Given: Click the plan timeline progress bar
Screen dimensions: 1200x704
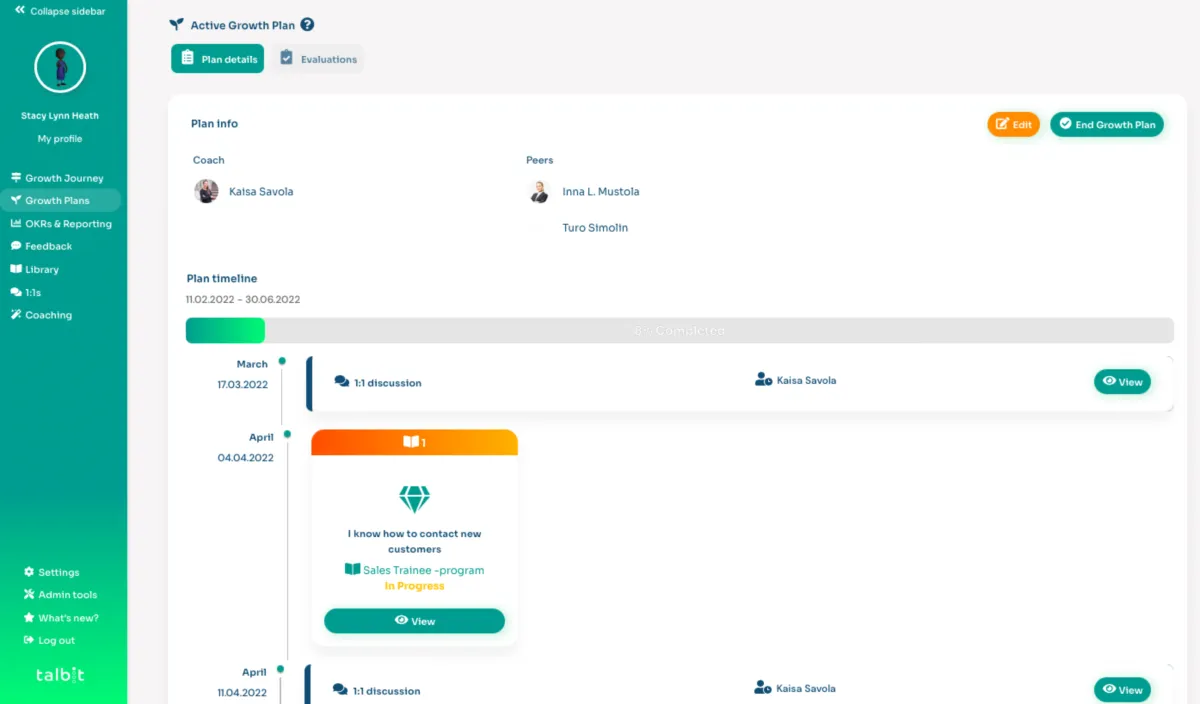Looking at the screenshot, I should [x=680, y=330].
